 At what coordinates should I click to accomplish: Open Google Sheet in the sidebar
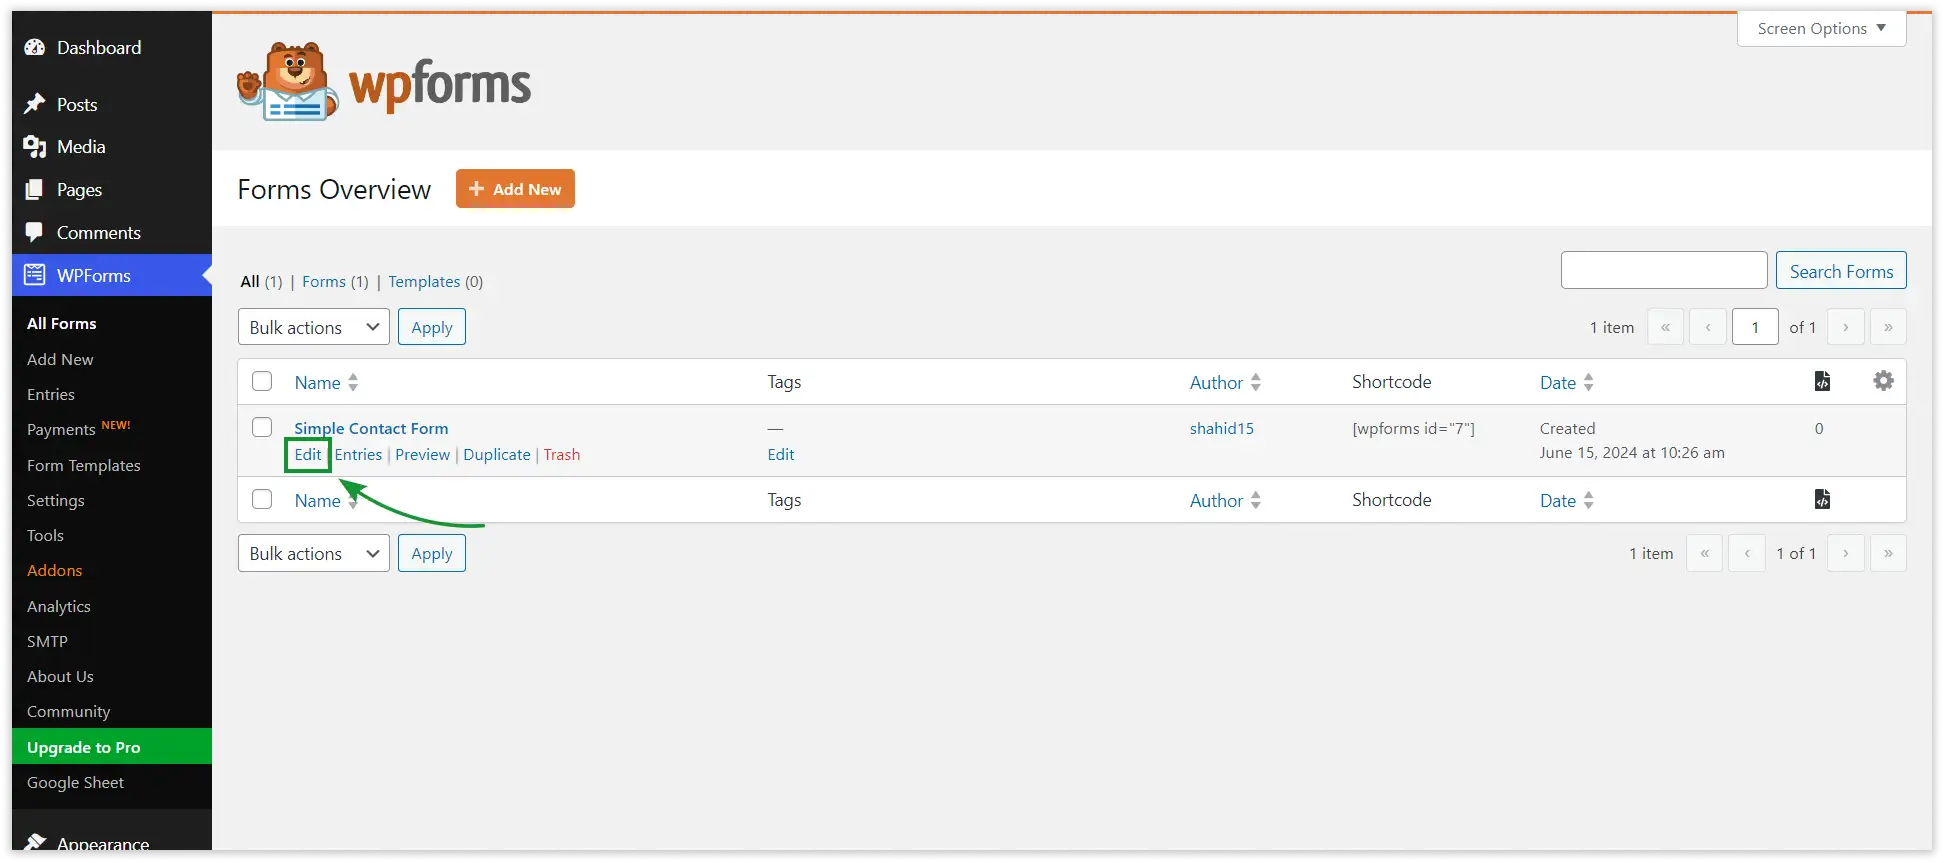point(76,782)
